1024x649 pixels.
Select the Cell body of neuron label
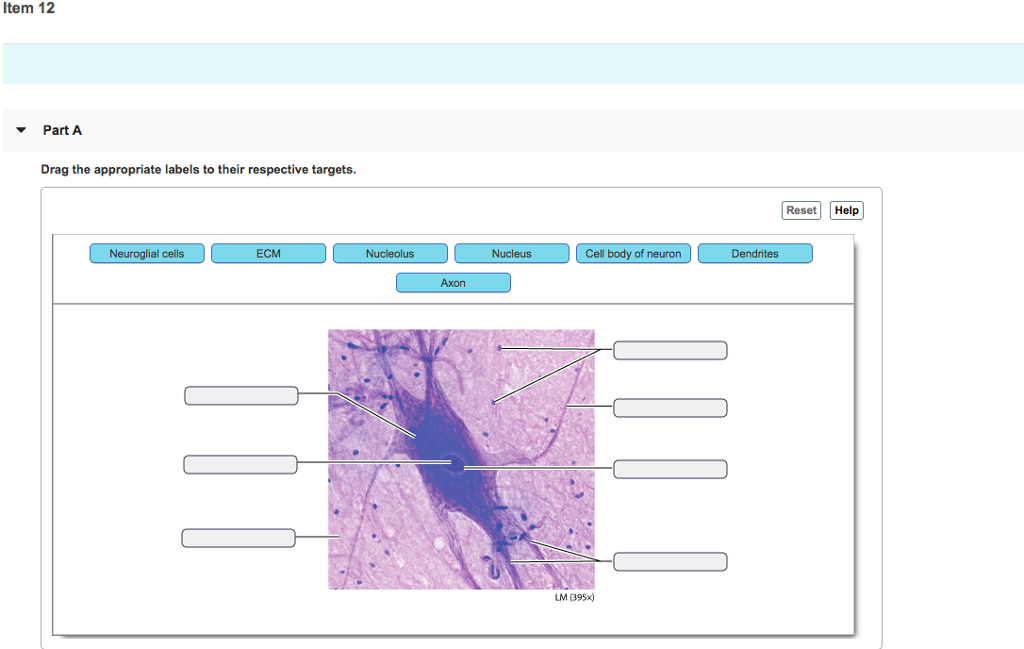point(633,254)
